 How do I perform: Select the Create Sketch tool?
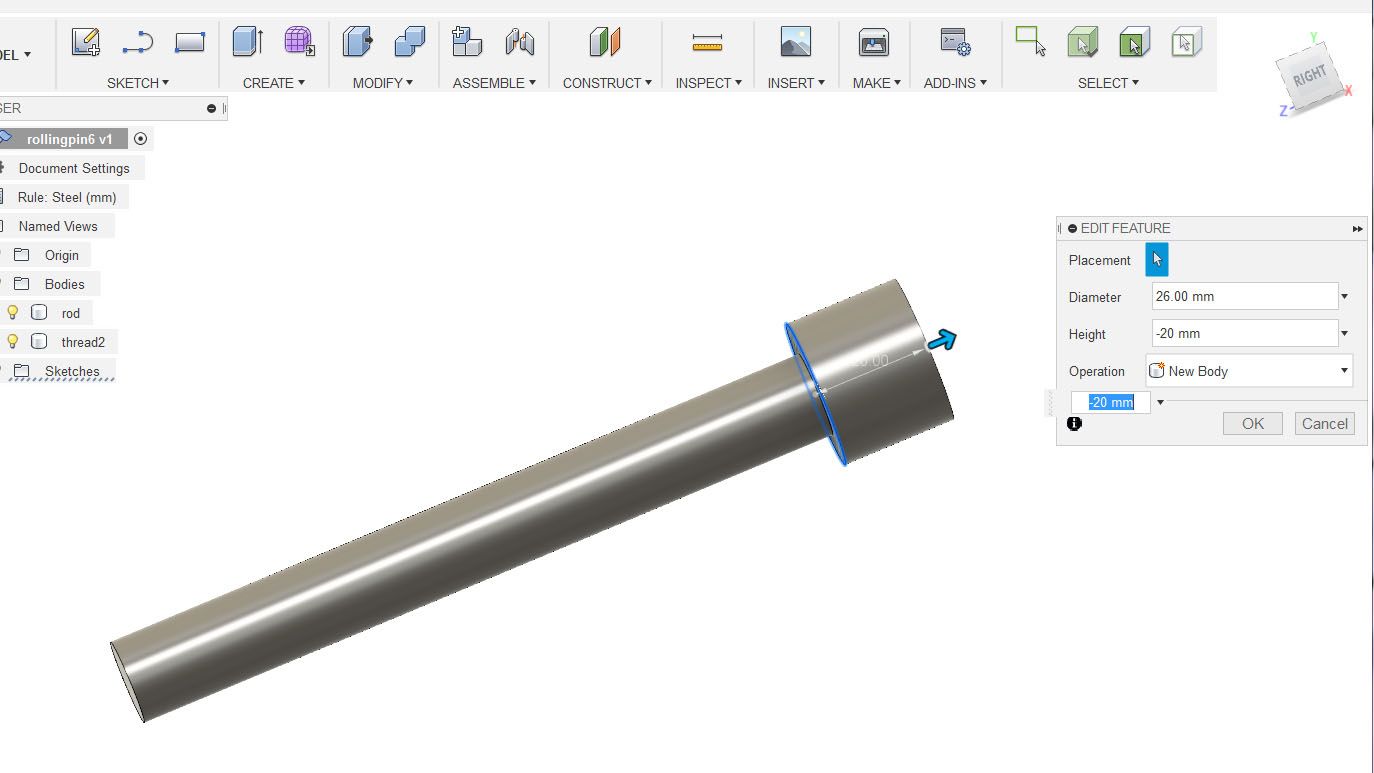pos(86,42)
